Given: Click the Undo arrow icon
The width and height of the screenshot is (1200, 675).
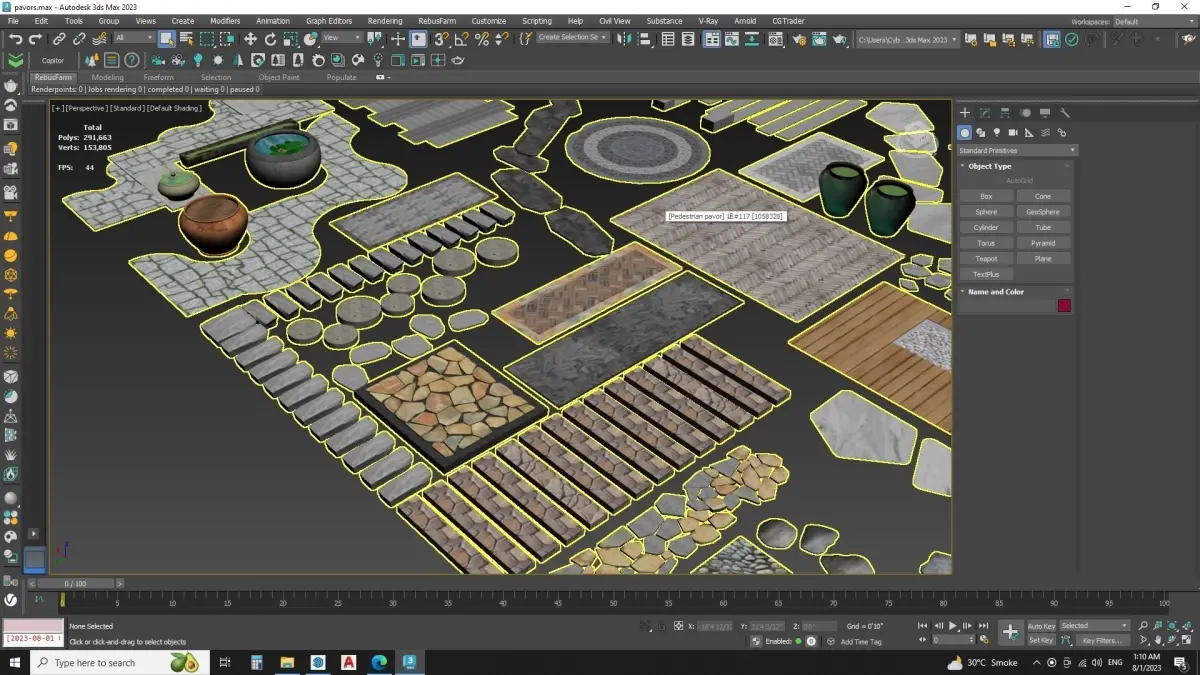Looking at the screenshot, I should point(16,39).
